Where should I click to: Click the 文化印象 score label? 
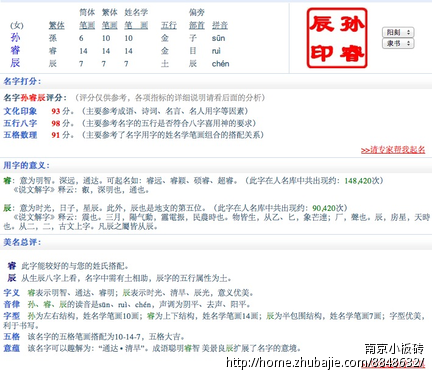click(20, 111)
